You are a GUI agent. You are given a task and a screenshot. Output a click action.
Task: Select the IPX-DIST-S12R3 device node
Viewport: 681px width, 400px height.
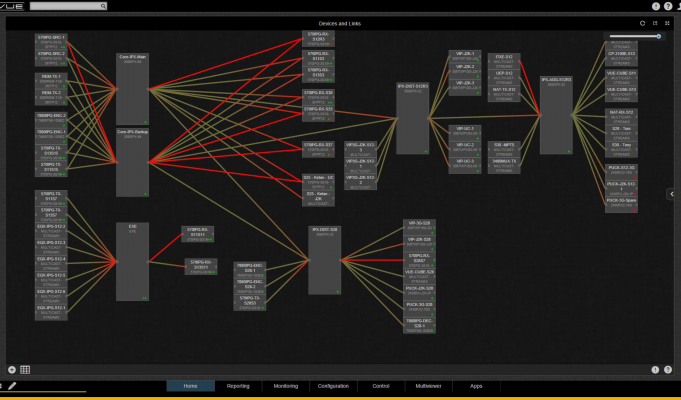[413, 118]
